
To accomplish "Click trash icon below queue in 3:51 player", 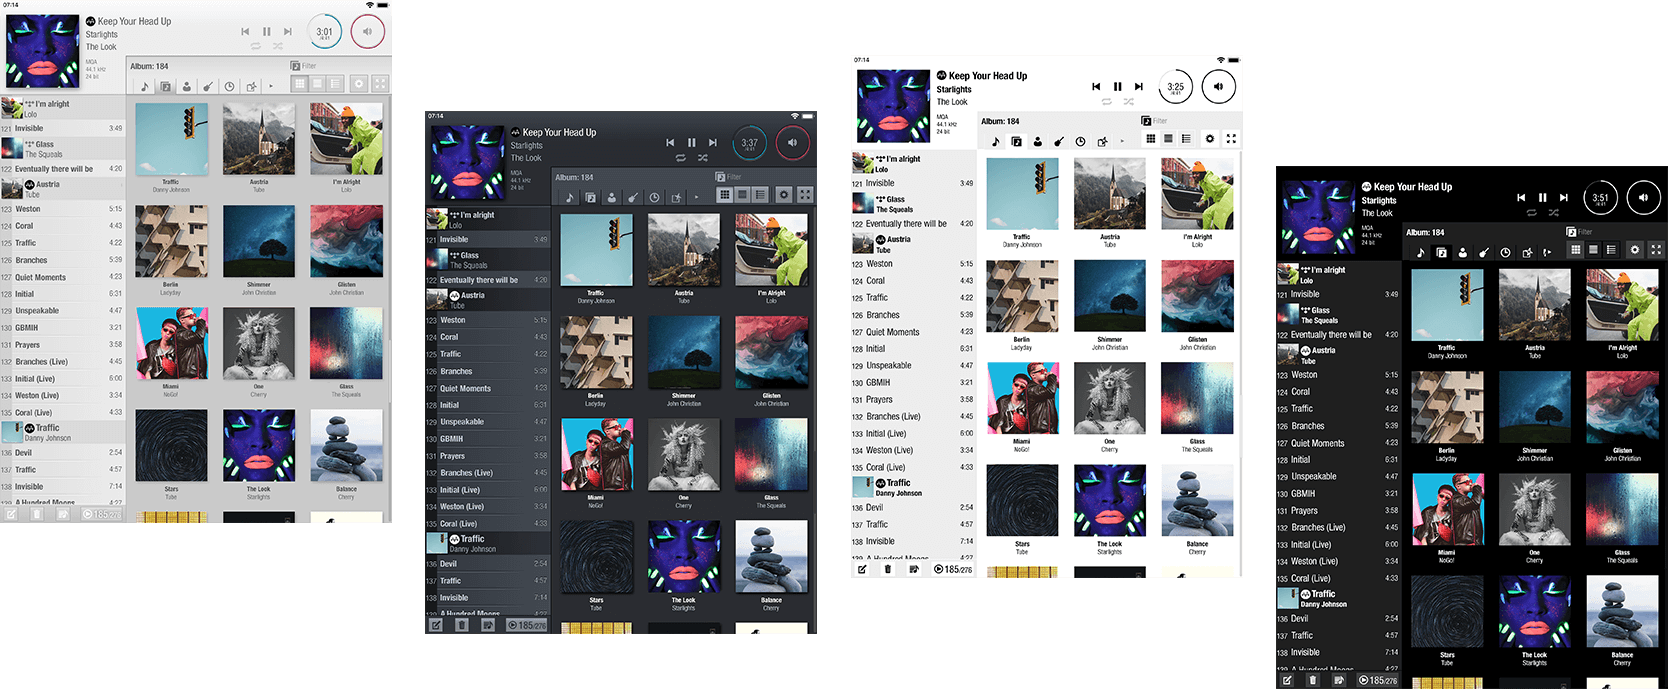I will [x=1313, y=680].
